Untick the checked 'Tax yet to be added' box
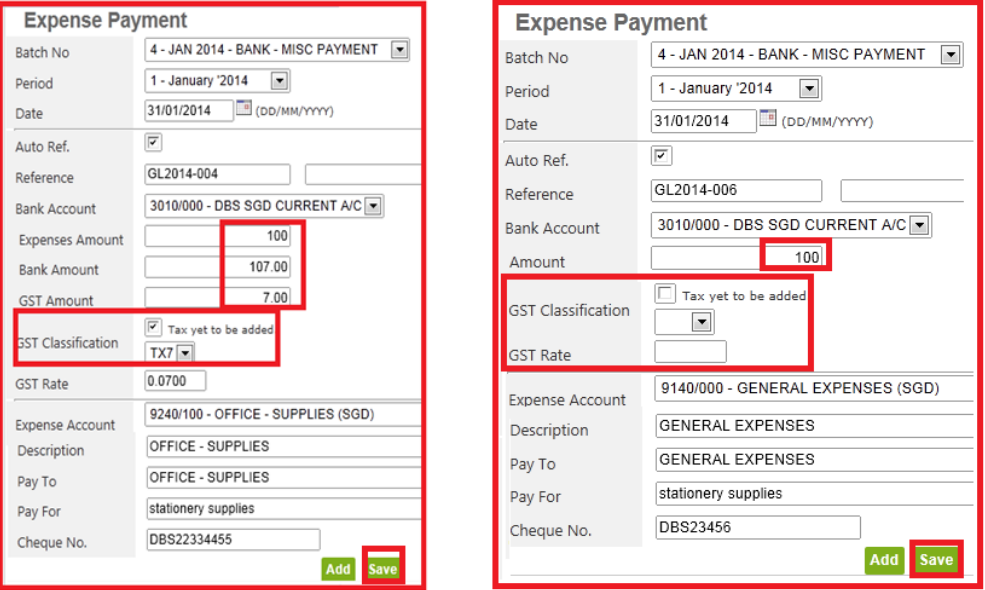 (x=154, y=327)
